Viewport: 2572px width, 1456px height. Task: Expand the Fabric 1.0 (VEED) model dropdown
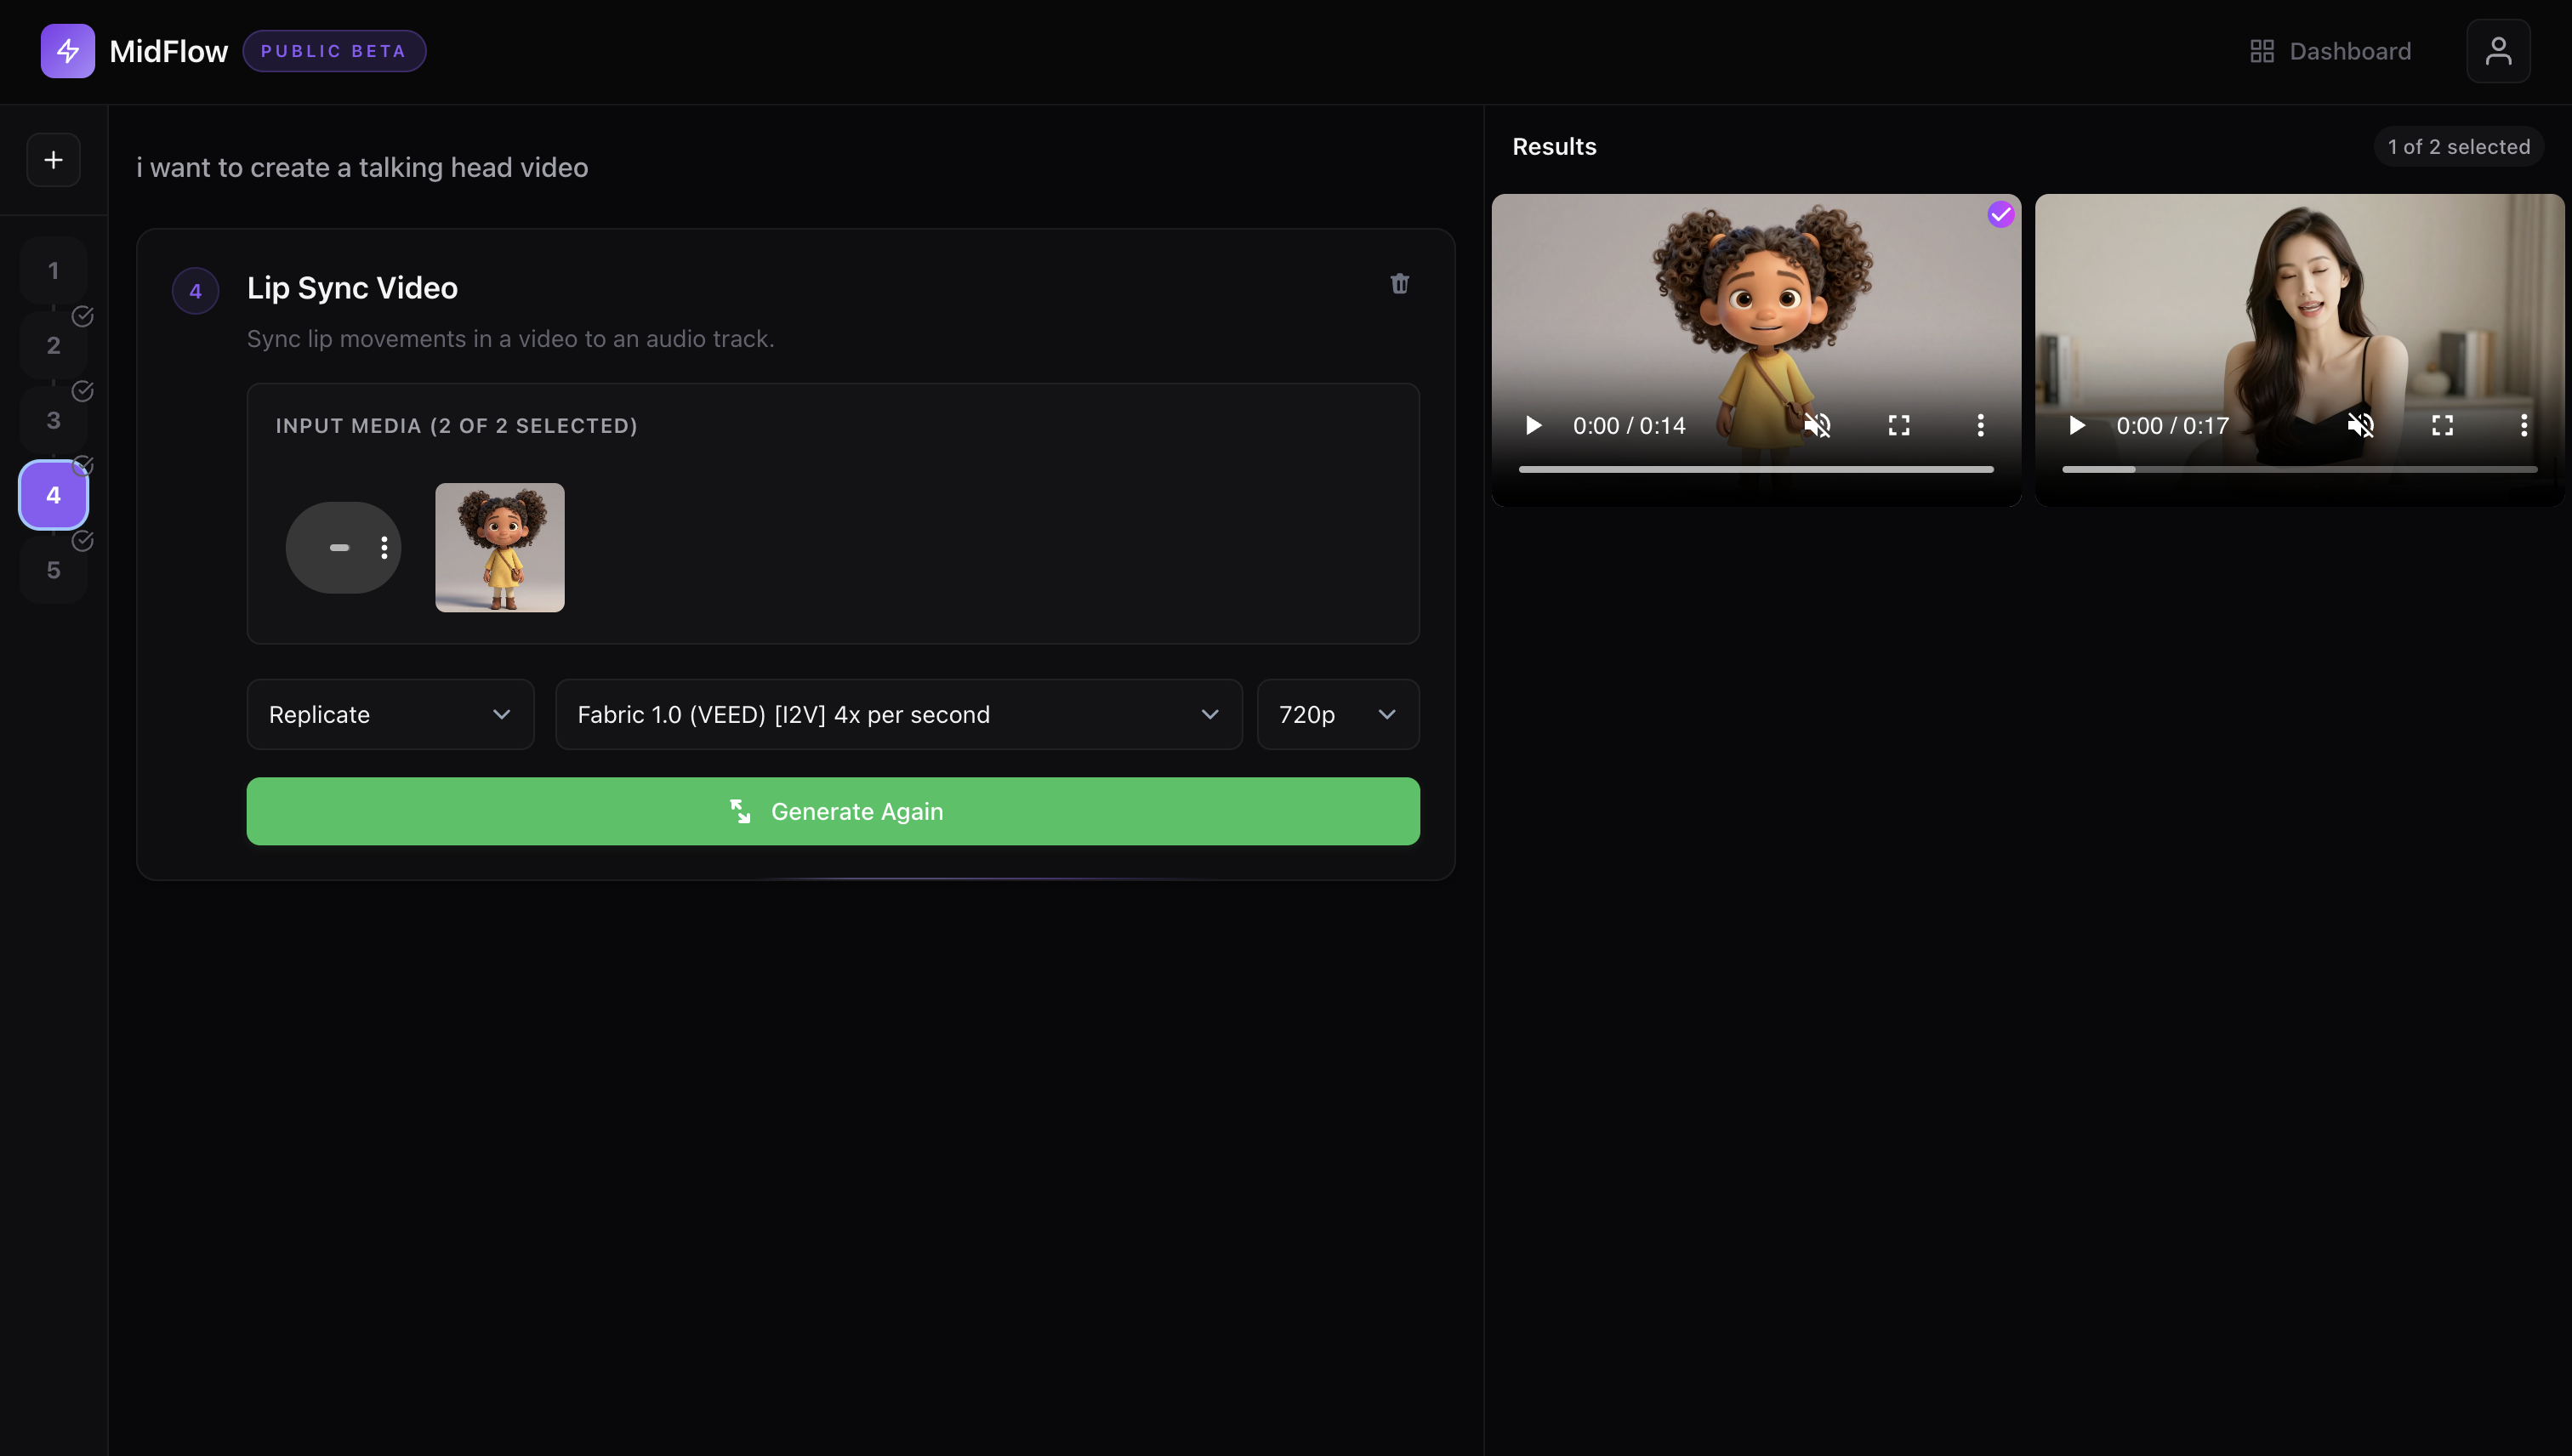coord(898,714)
